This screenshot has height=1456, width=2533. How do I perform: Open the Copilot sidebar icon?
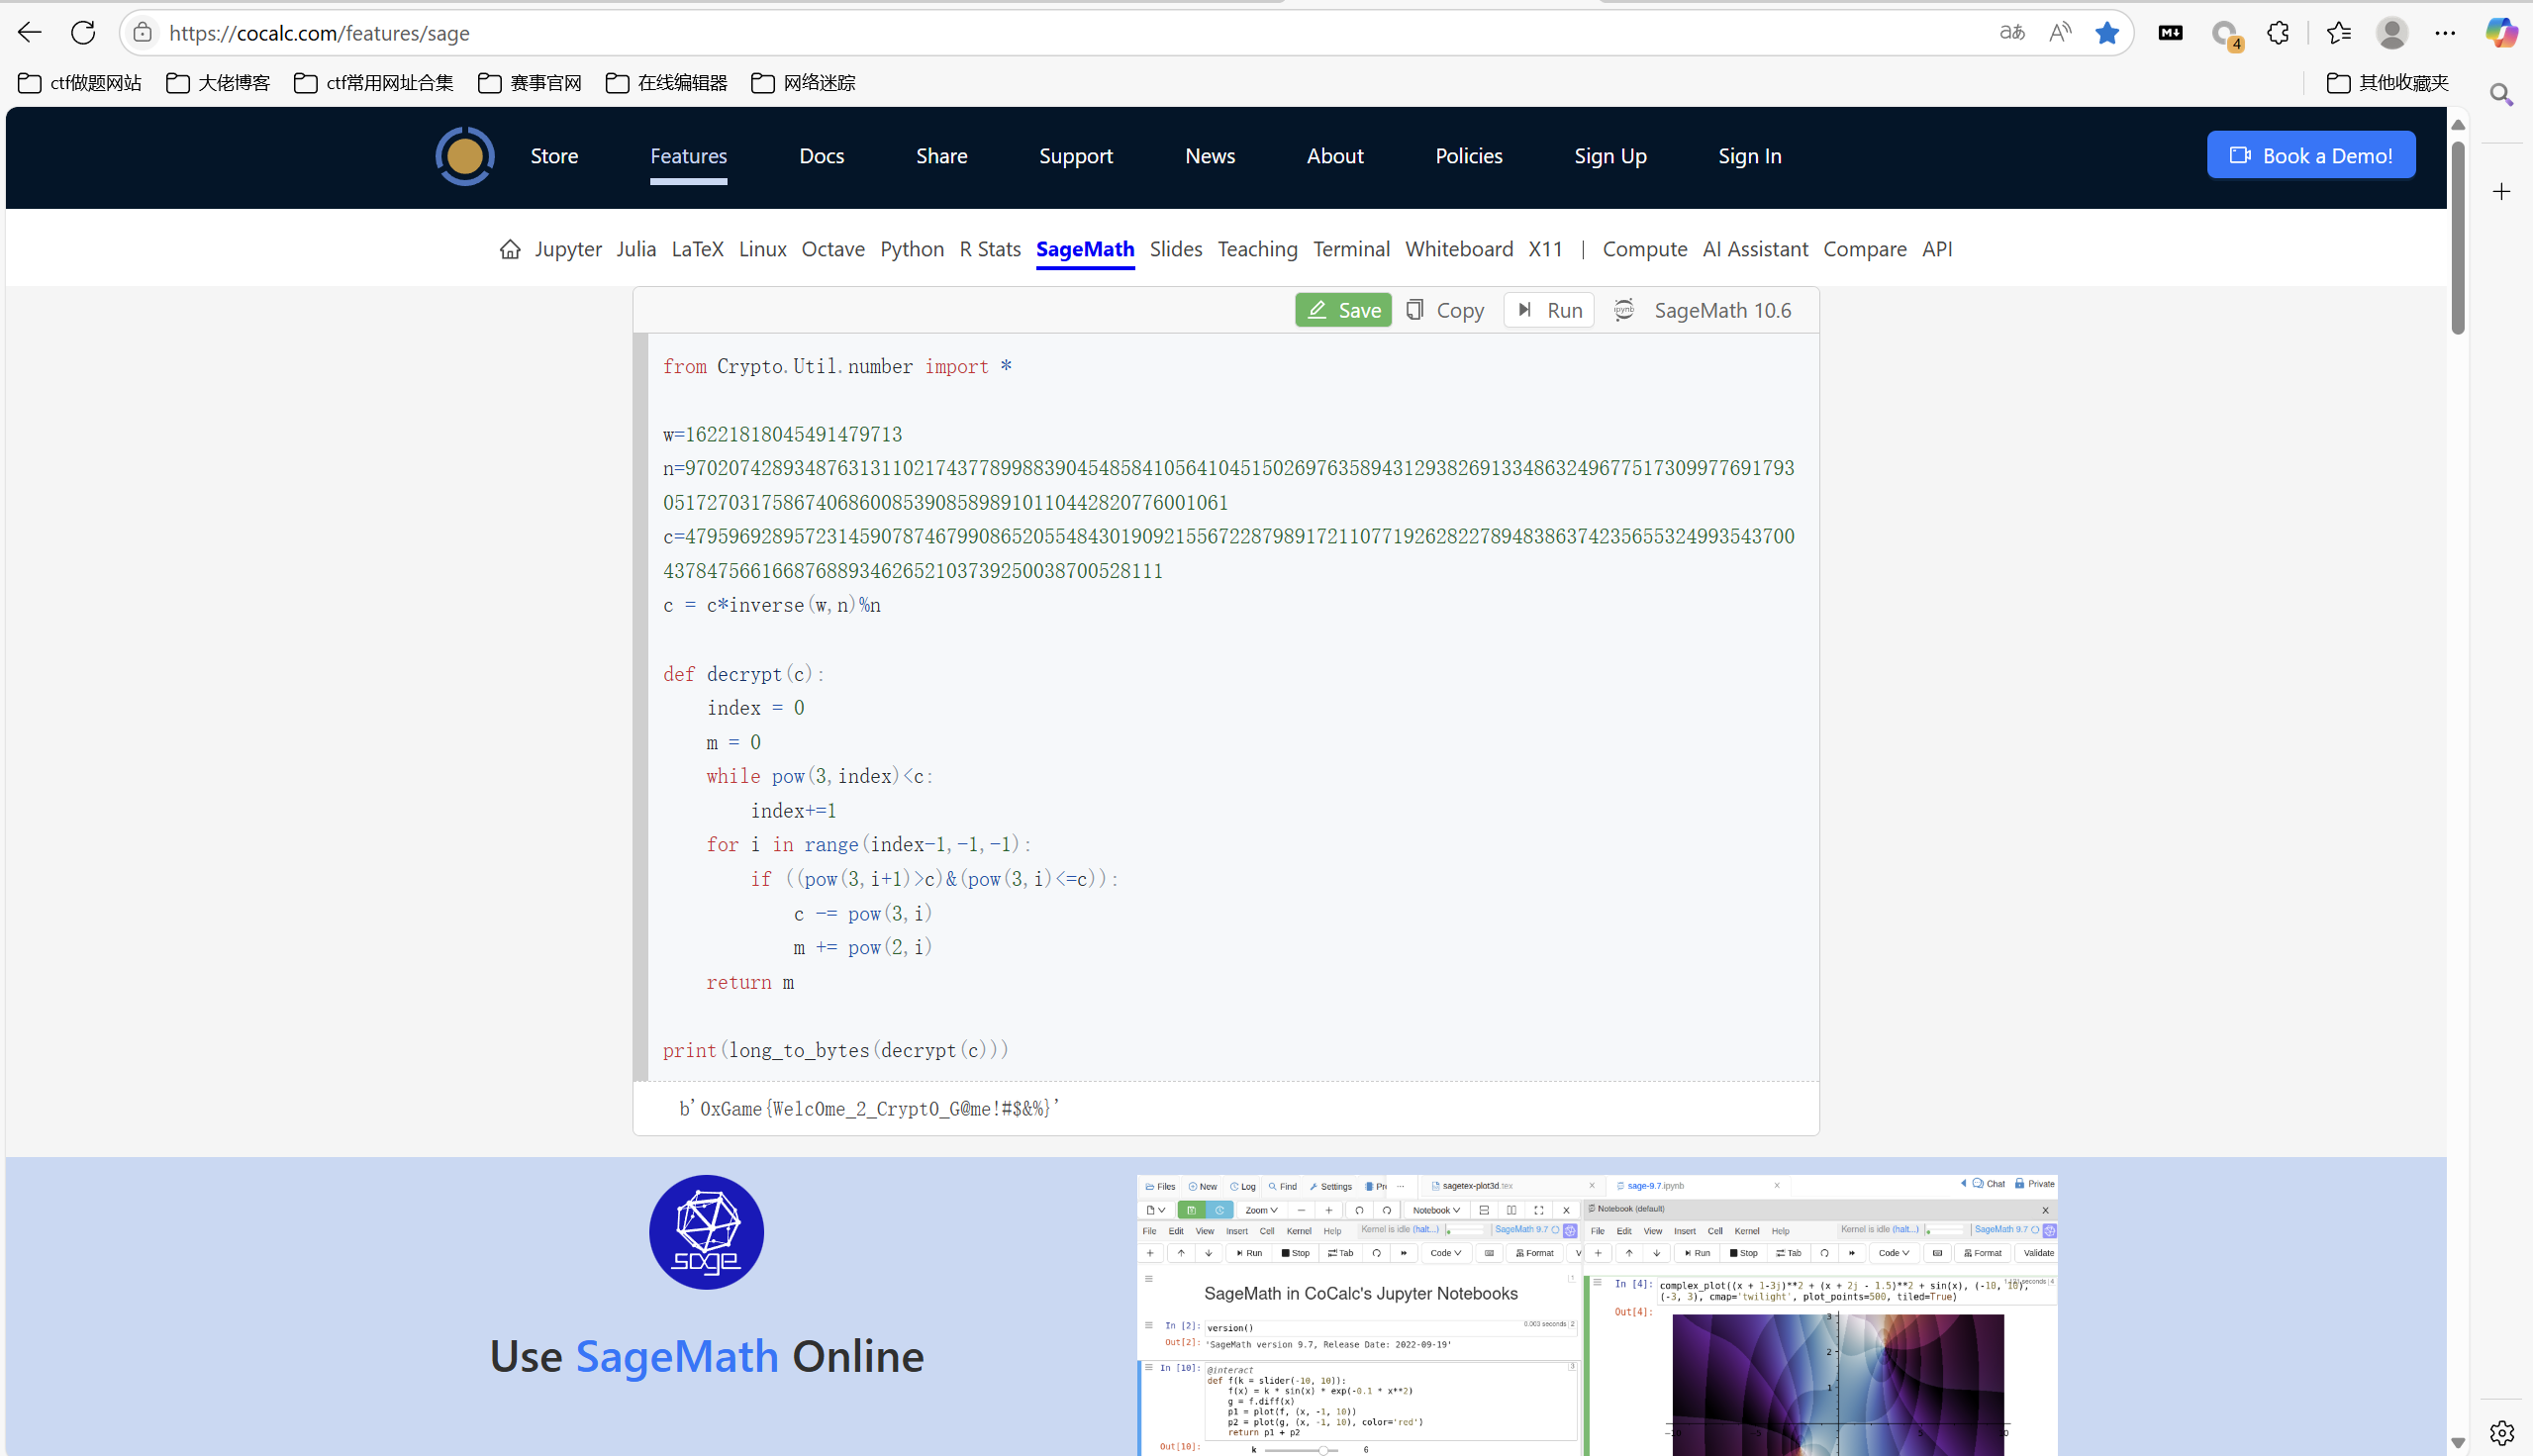coord(2502,33)
